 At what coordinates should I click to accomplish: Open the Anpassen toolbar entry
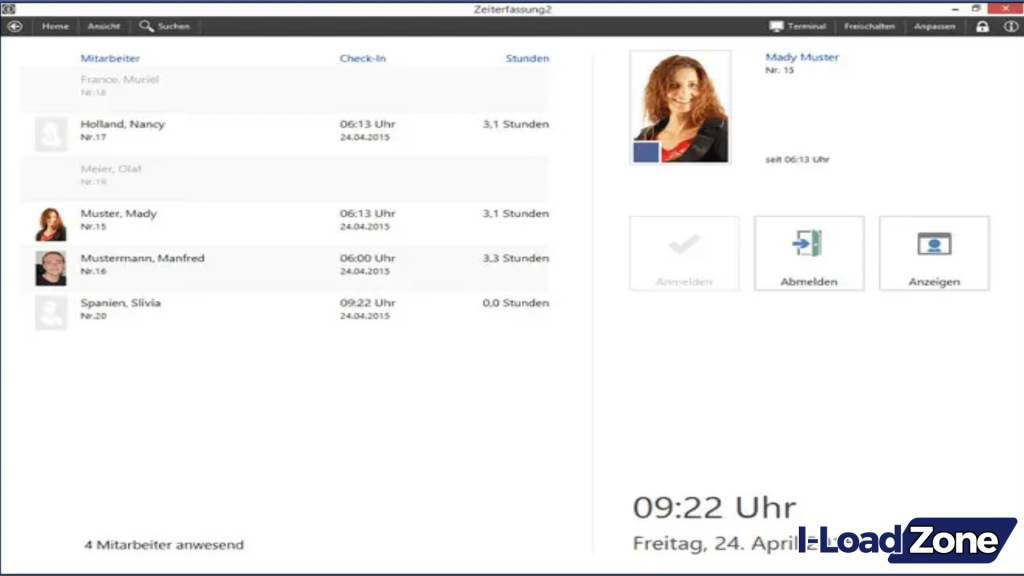(935, 26)
